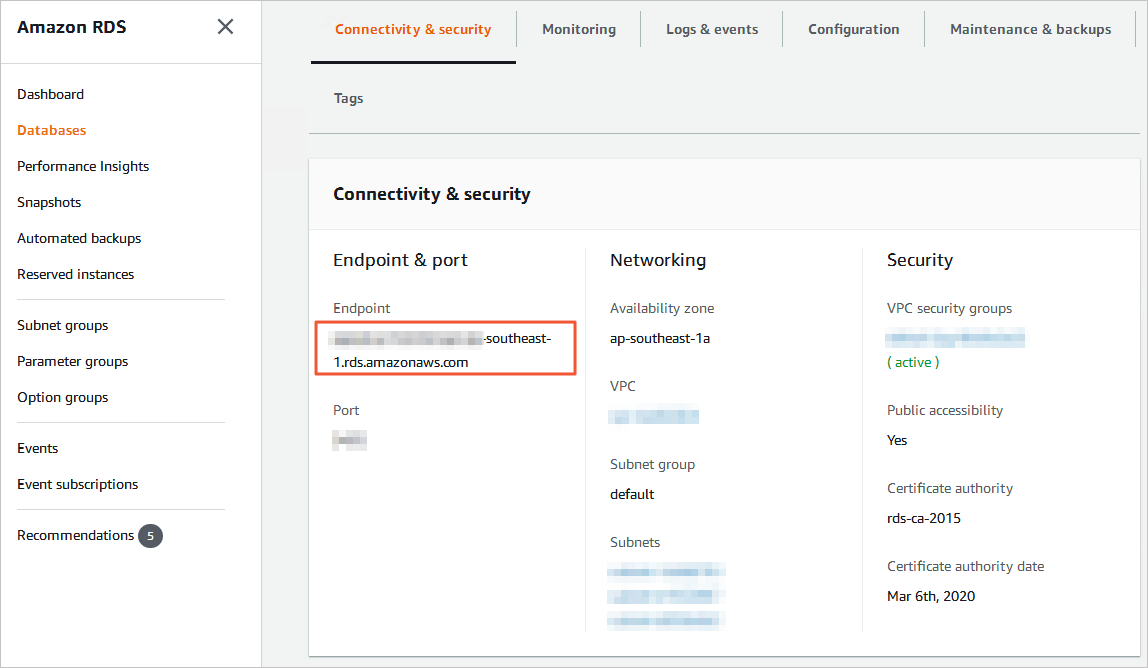Viewport: 1148px width, 668px height.
Task: Click the Endpoint & port heading
Action: pos(400,260)
